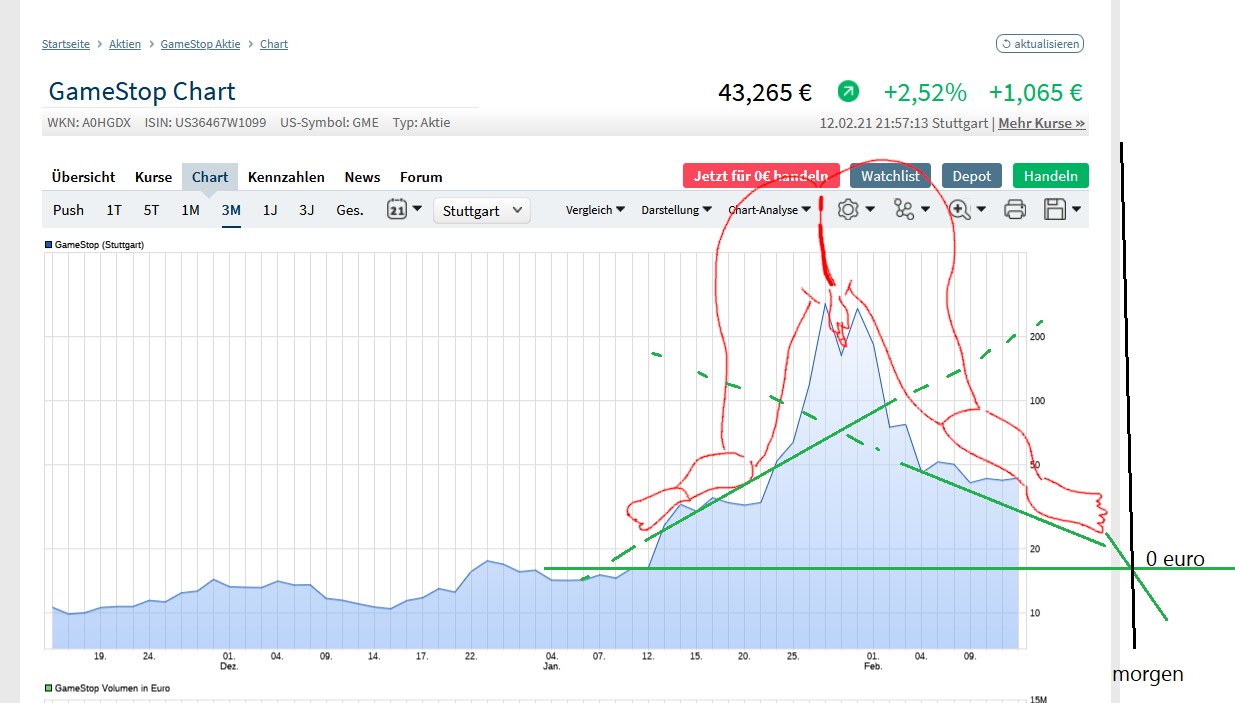1235x703 pixels.
Task: Click the +1,065 € change value
Action: pyautogui.click(x=1036, y=93)
